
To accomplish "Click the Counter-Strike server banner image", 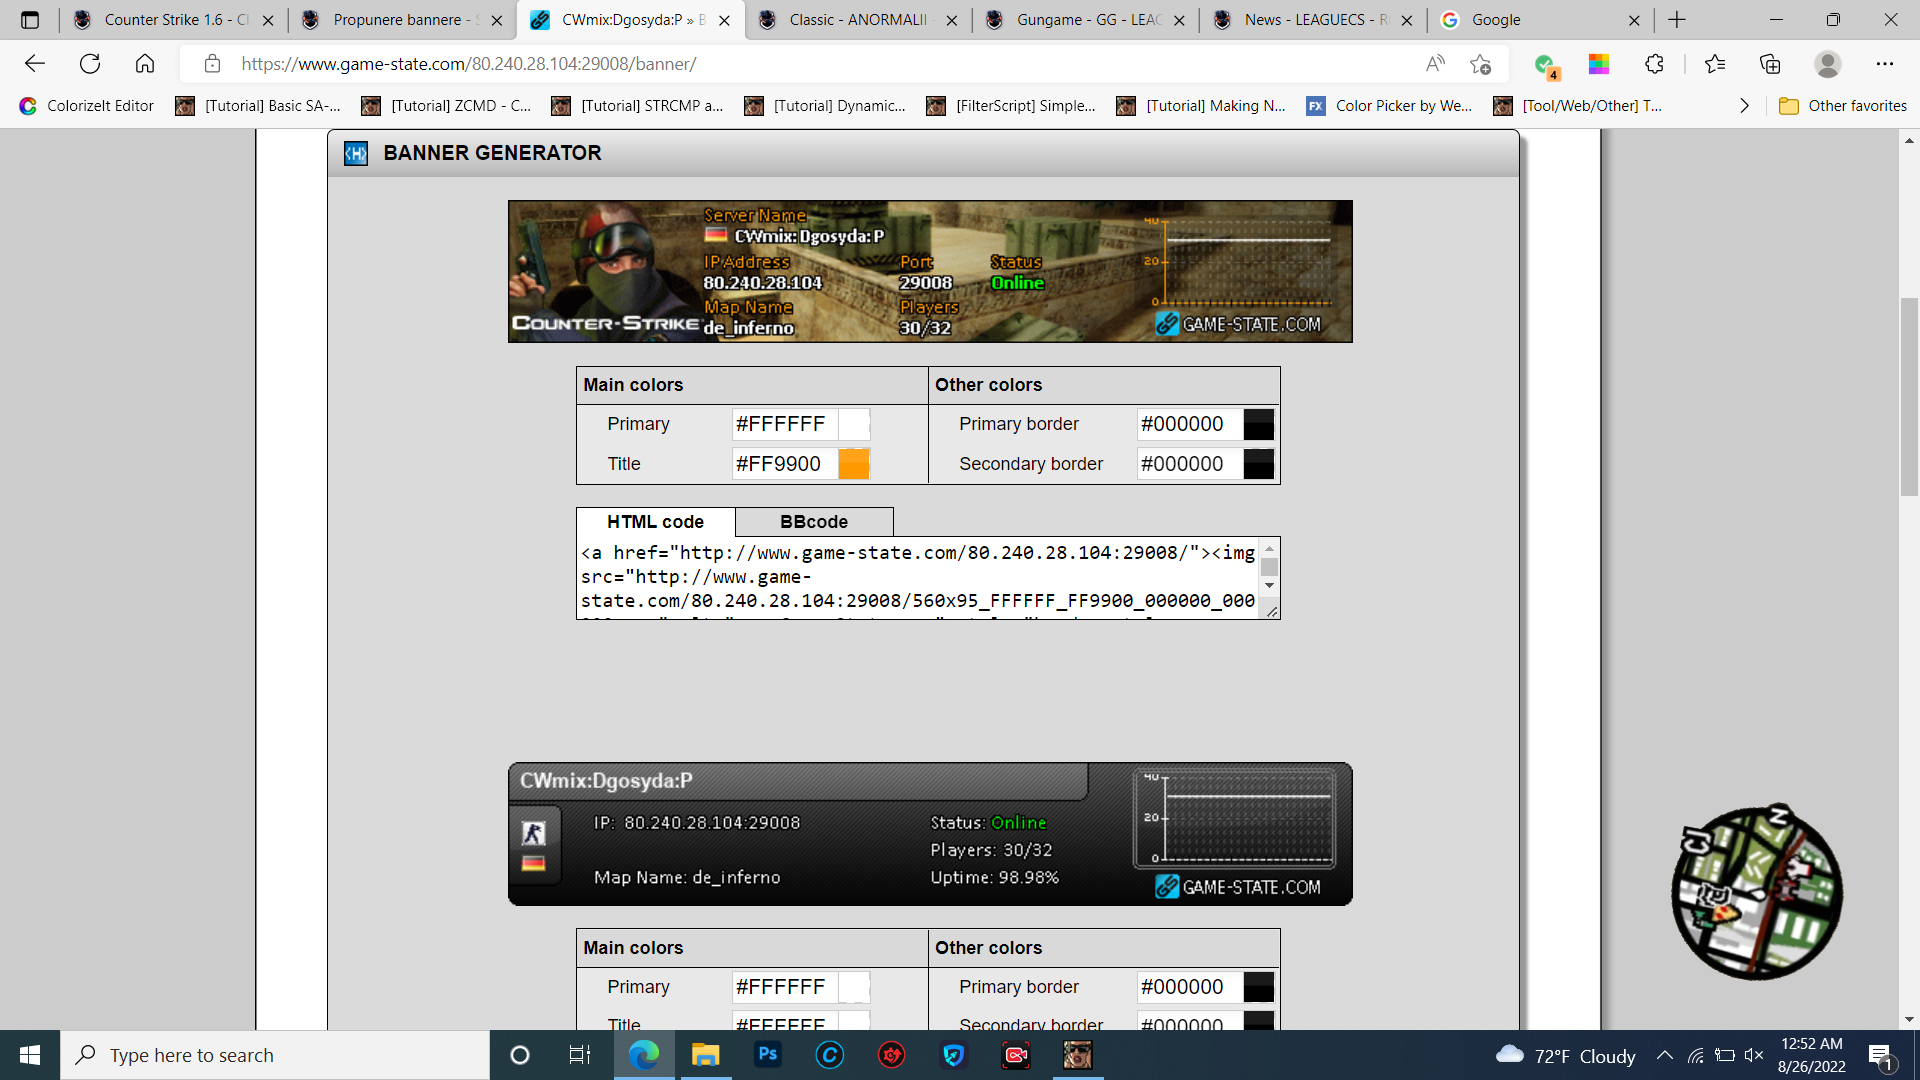I will coord(930,272).
